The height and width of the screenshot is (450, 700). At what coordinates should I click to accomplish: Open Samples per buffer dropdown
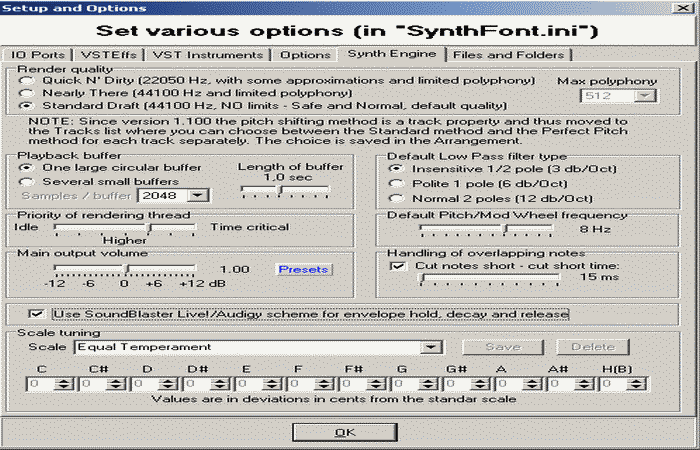198,196
